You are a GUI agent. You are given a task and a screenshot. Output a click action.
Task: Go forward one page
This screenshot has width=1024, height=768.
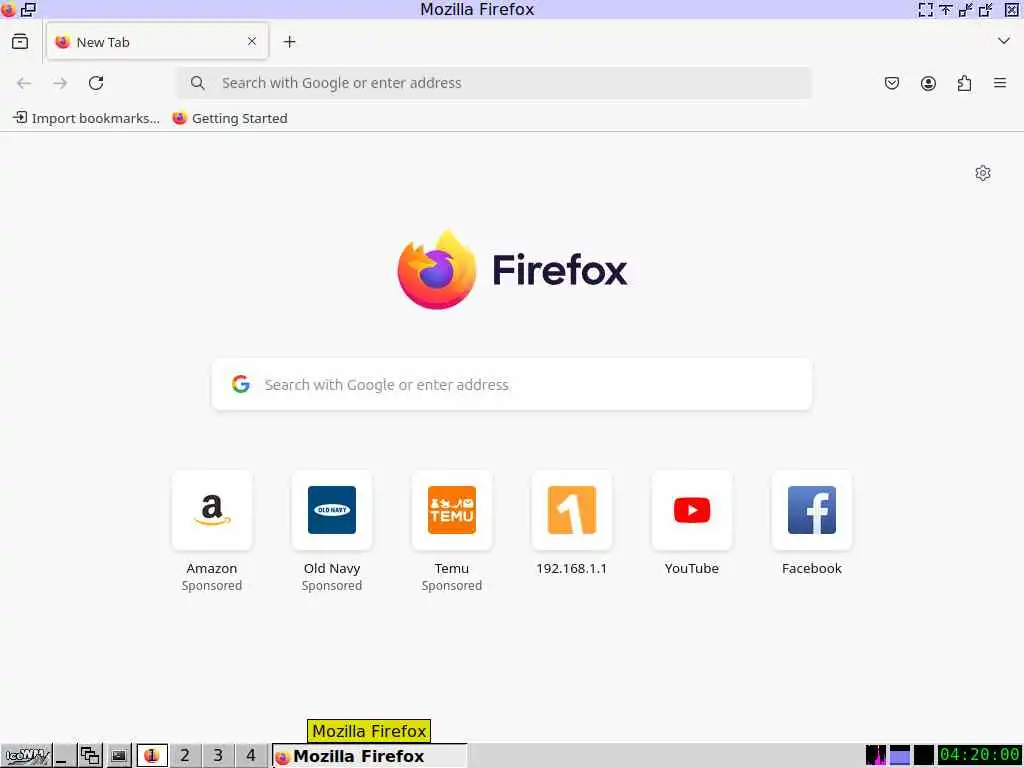pyautogui.click(x=60, y=83)
